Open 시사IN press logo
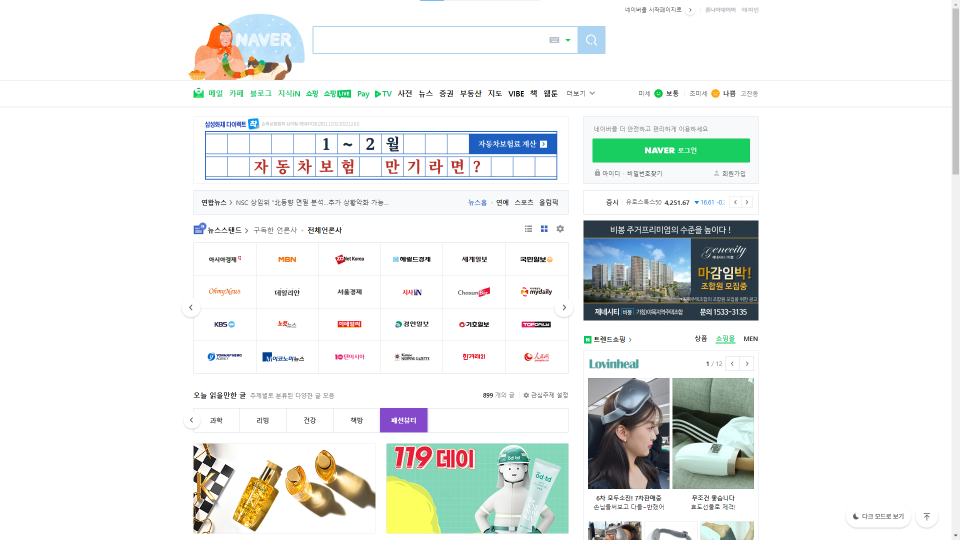Image resolution: width=960 pixels, height=540 pixels. pos(411,292)
